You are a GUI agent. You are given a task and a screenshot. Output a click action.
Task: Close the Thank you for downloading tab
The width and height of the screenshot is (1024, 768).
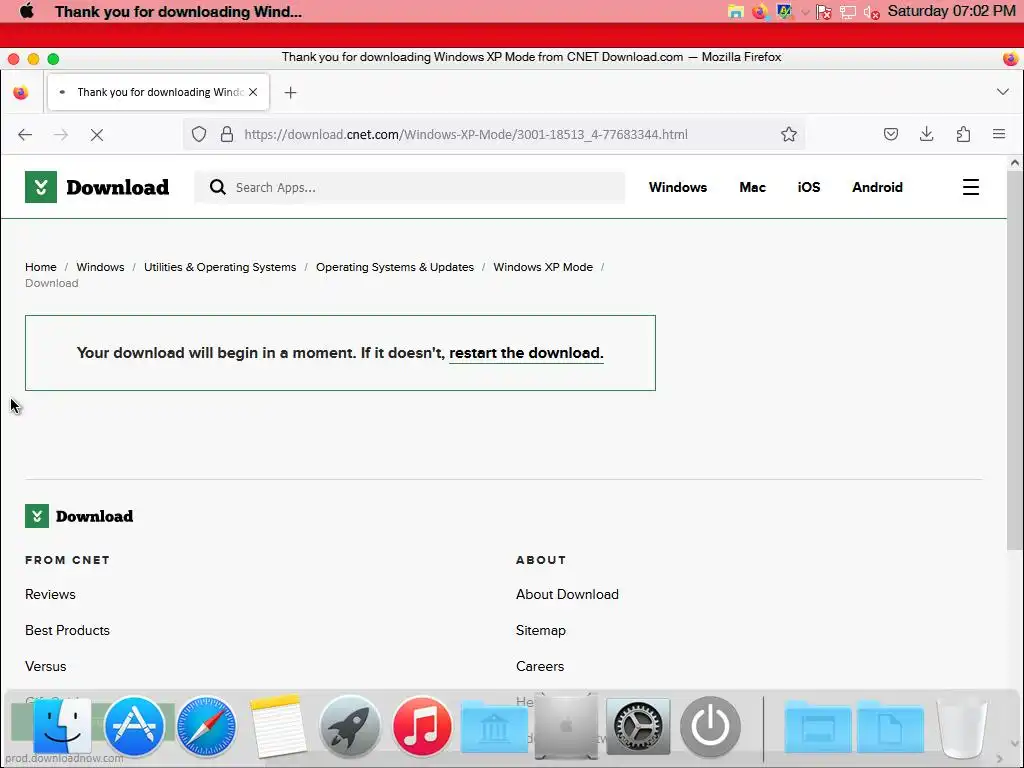pos(253,92)
